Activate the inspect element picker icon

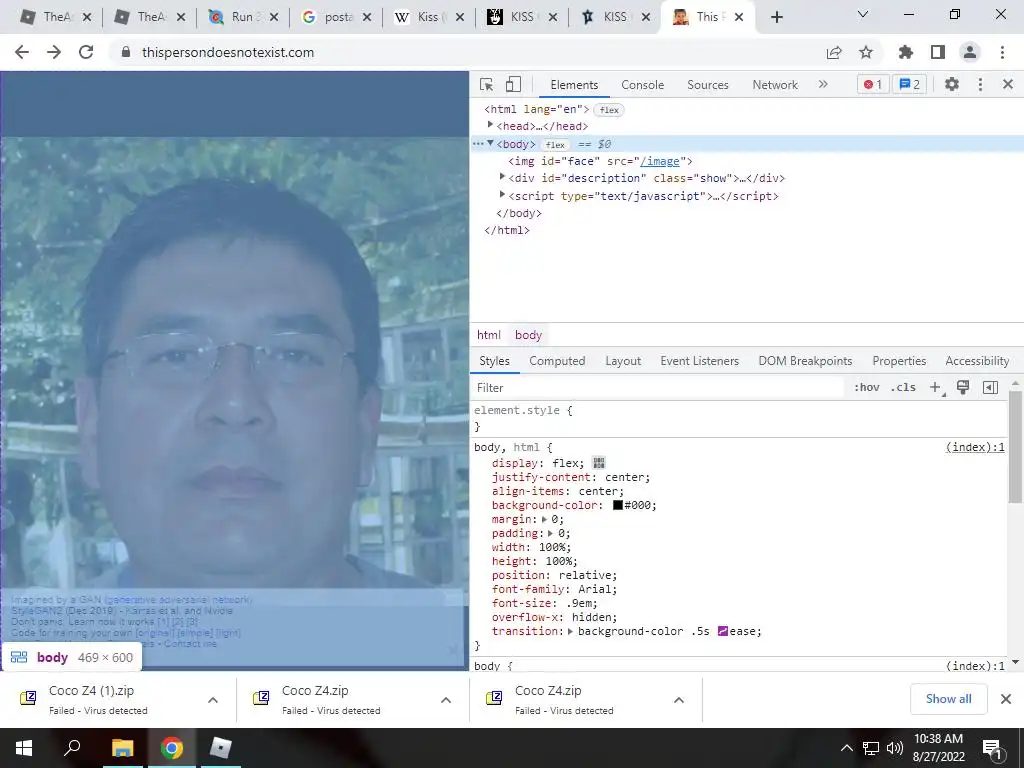click(x=486, y=84)
